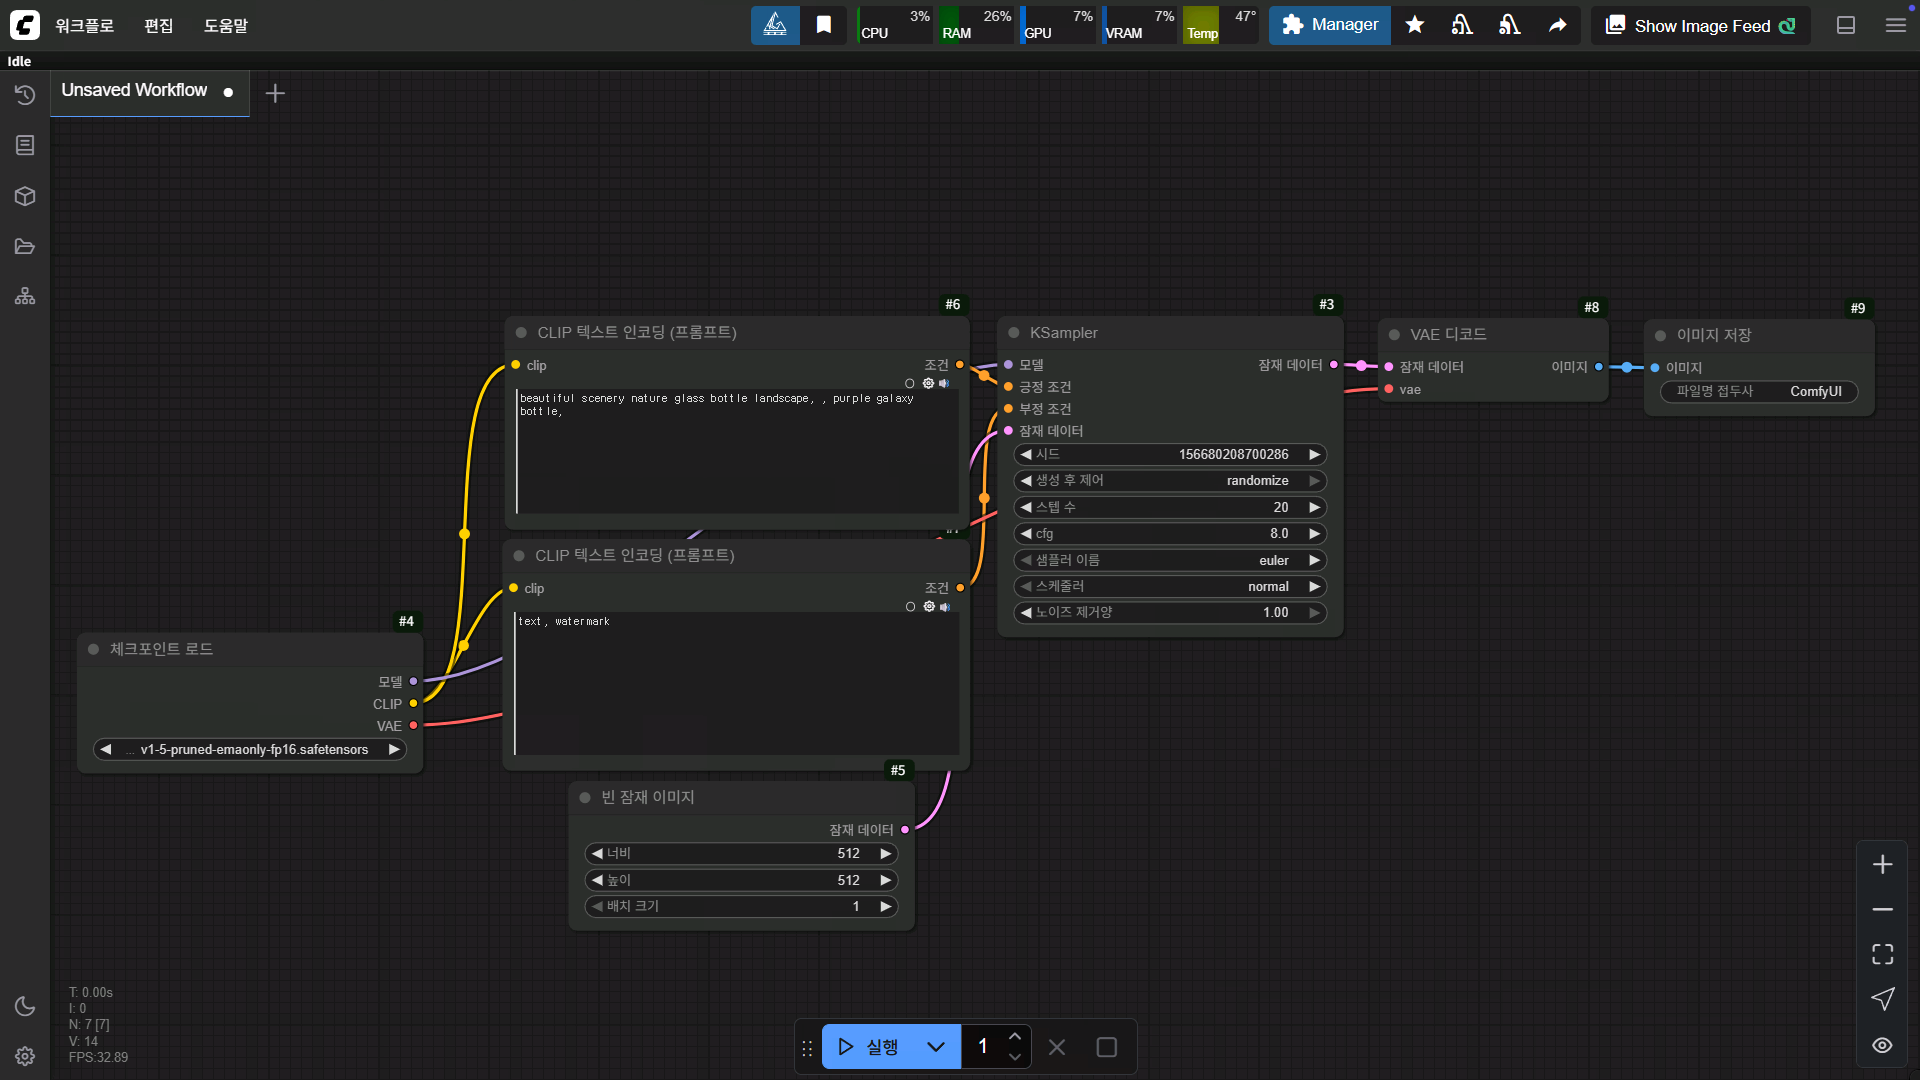
Task: Click the Manager button
Action: coord(1329,25)
